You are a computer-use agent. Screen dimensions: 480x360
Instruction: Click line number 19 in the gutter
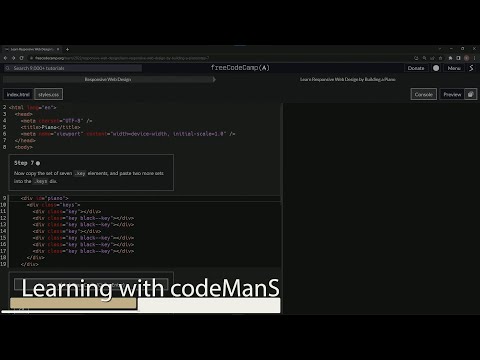(x=3, y=264)
